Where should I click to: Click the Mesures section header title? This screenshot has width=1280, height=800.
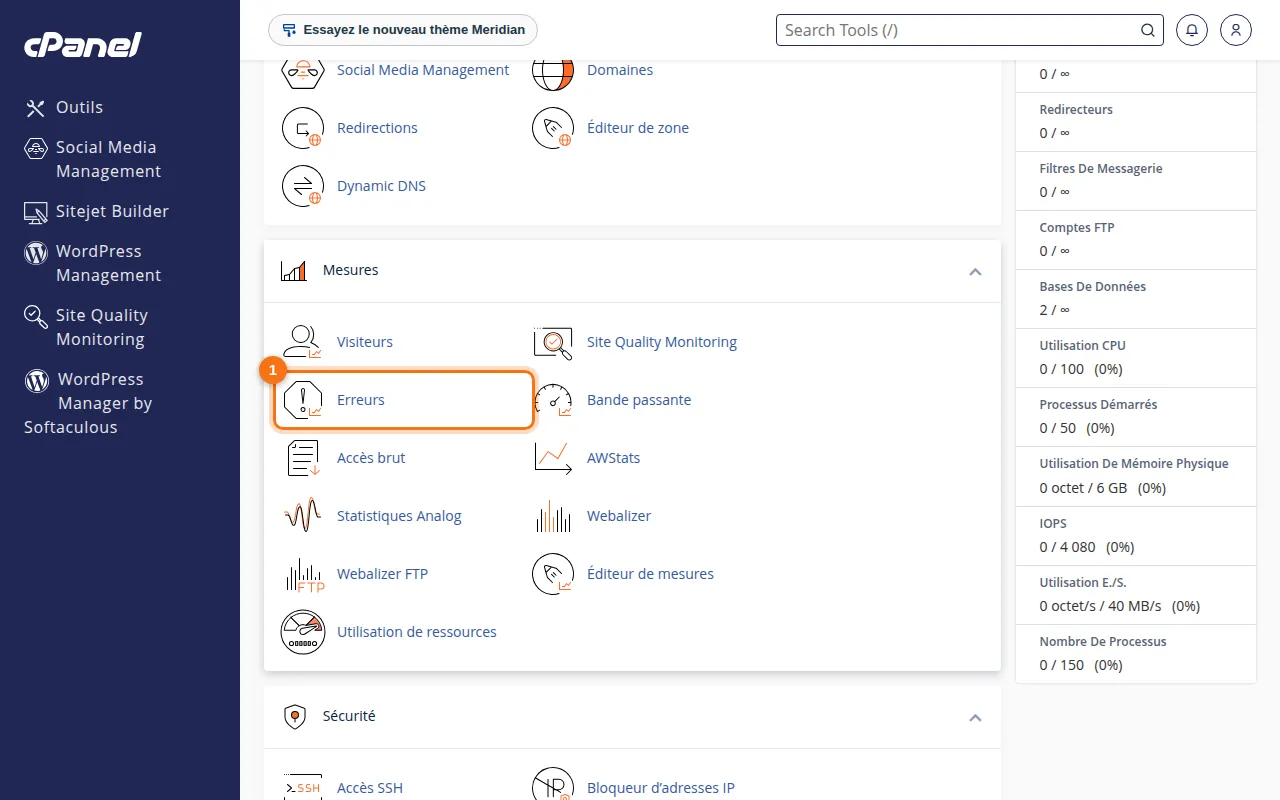tap(351, 271)
